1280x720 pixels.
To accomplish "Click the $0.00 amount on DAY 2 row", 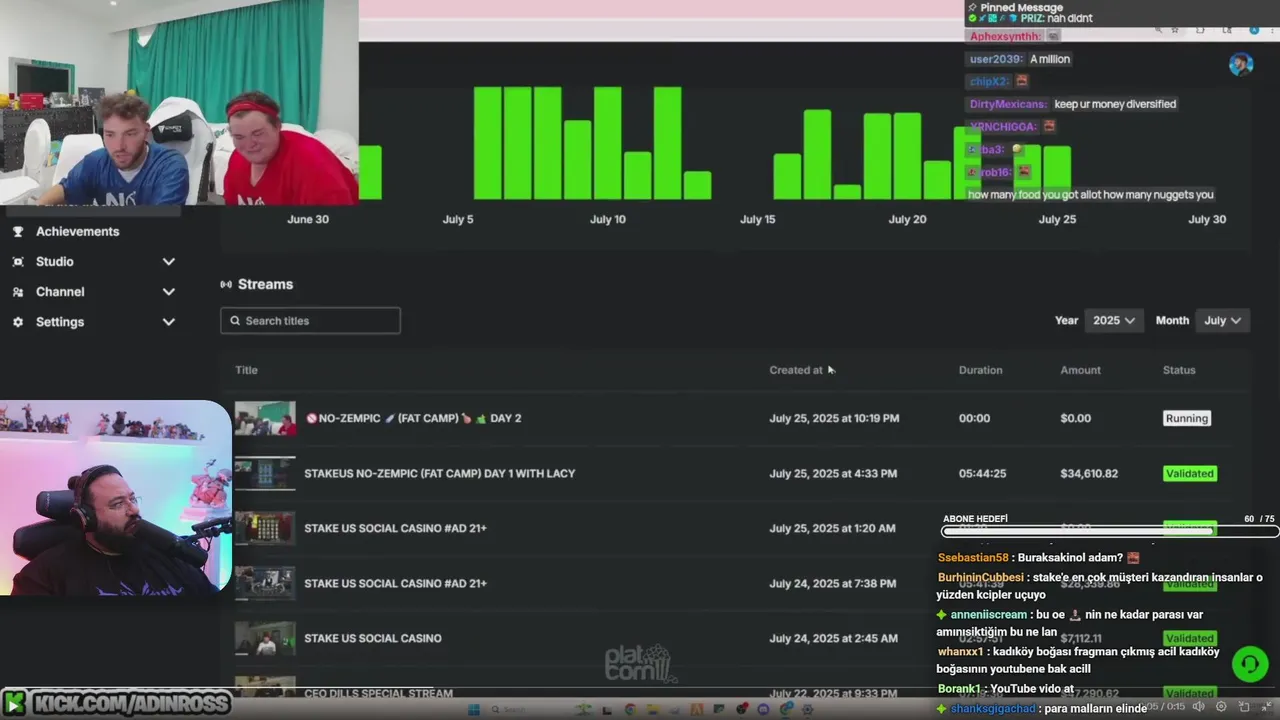I will pos(1076,418).
